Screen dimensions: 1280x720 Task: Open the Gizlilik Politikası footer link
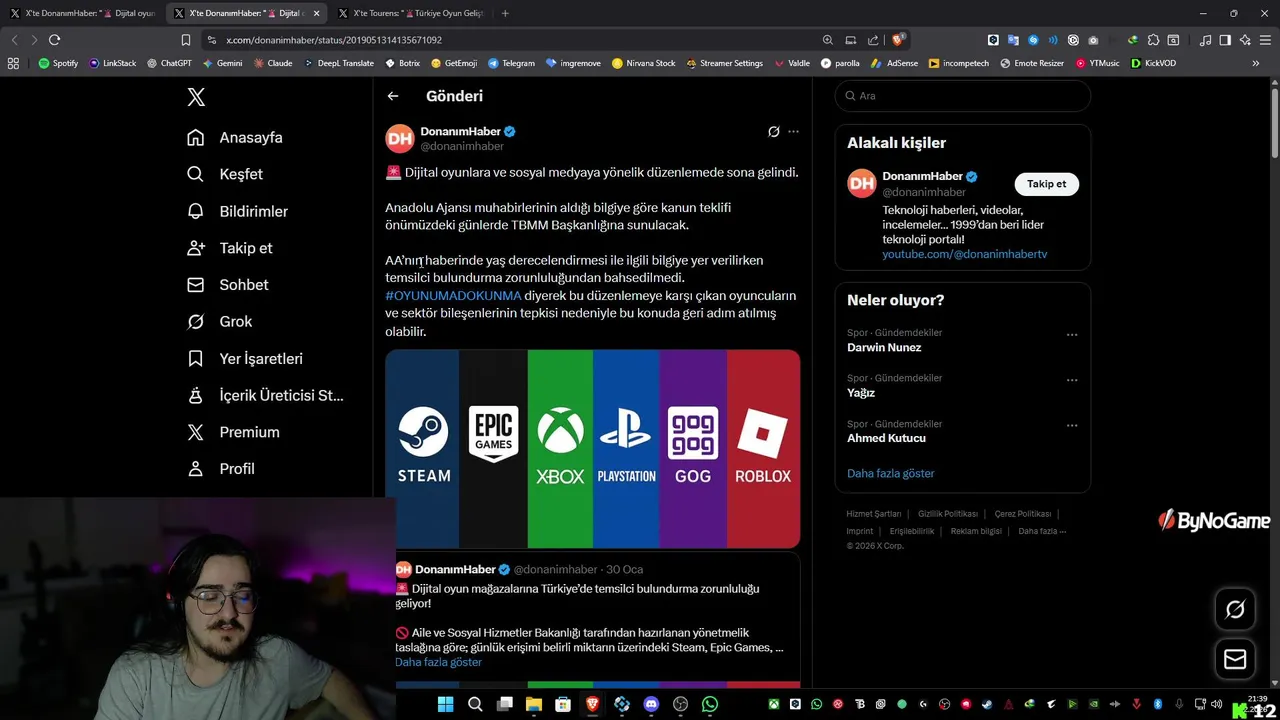[x=948, y=514]
